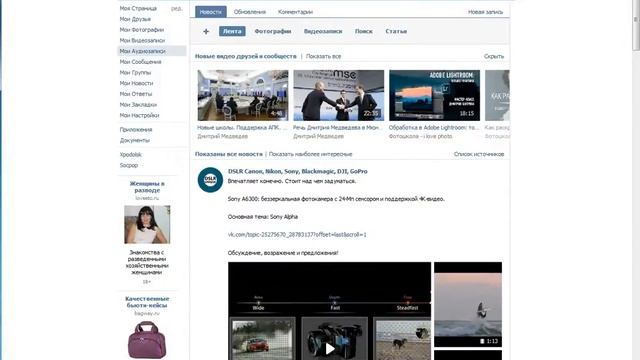Open the Socpop sidebar link
This screenshot has height=360, width=640.
point(129,165)
